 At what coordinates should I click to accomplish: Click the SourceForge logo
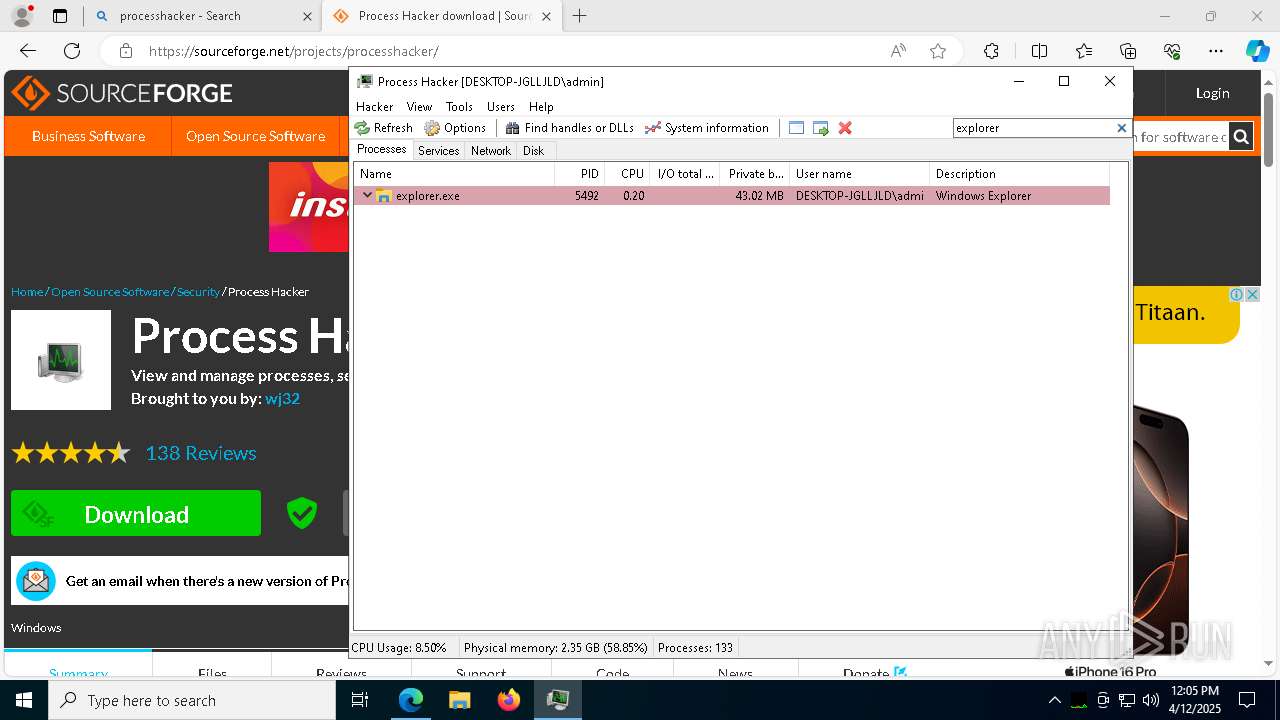[x=122, y=93]
